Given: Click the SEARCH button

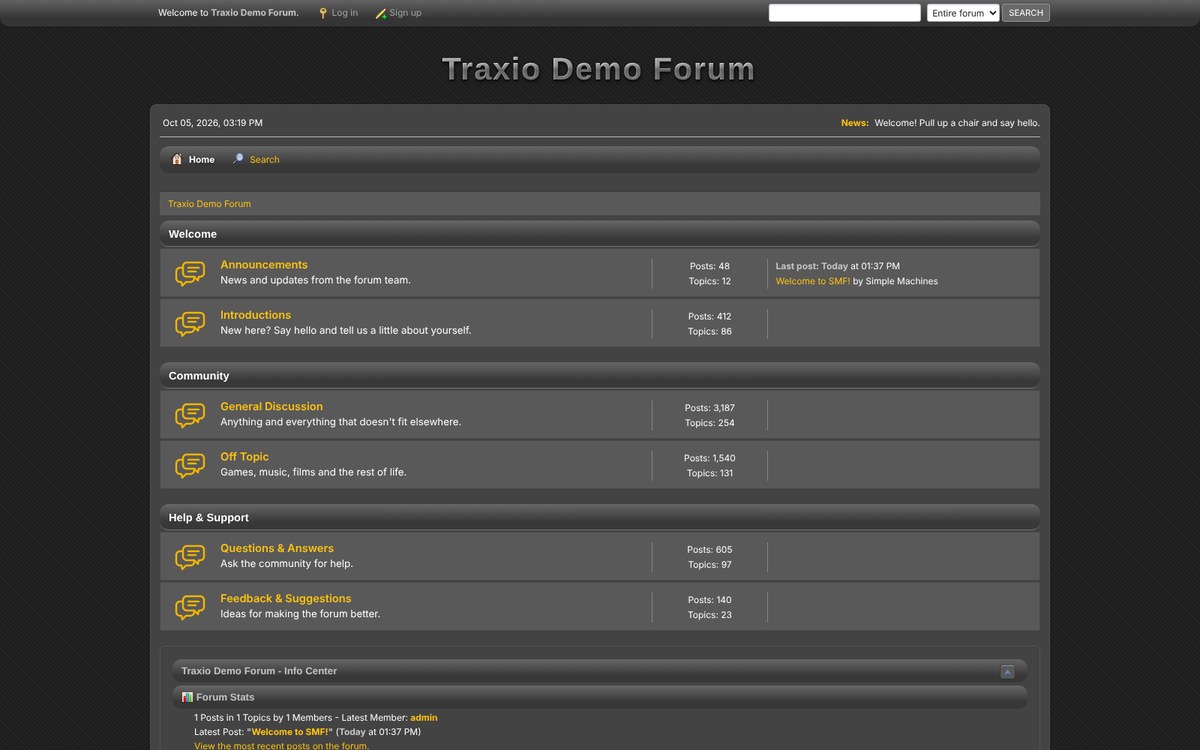Looking at the screenshot, I should [1026, 13].
